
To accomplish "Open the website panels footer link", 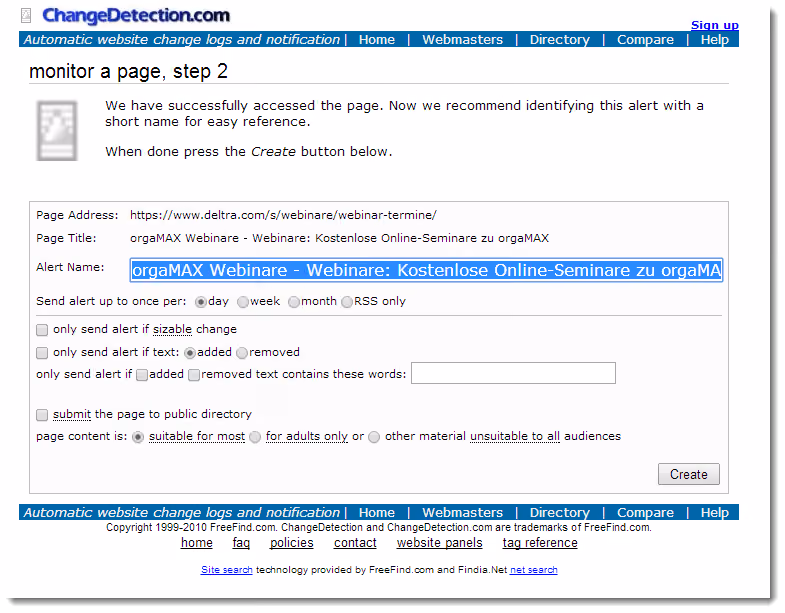I will point(440,543).
